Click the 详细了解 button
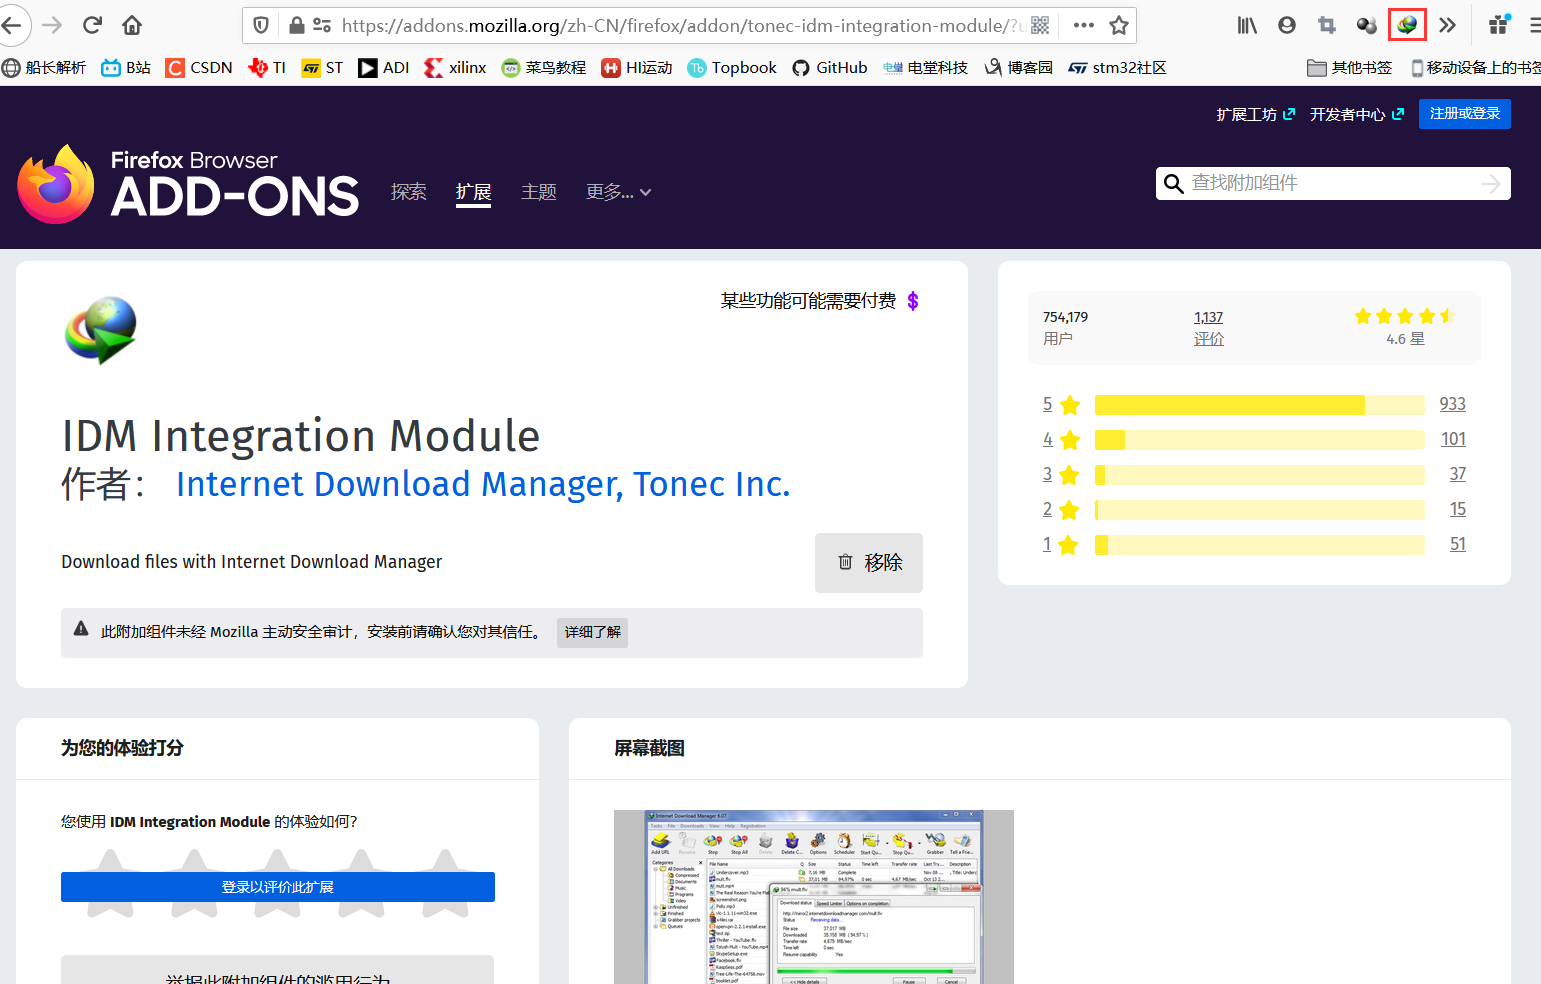This screenshot has height=984, width=1541. (x=592, y=632)
